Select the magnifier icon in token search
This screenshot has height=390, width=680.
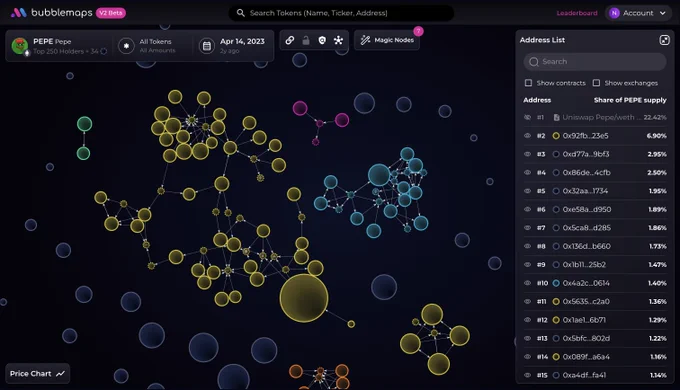pos(240,13)
